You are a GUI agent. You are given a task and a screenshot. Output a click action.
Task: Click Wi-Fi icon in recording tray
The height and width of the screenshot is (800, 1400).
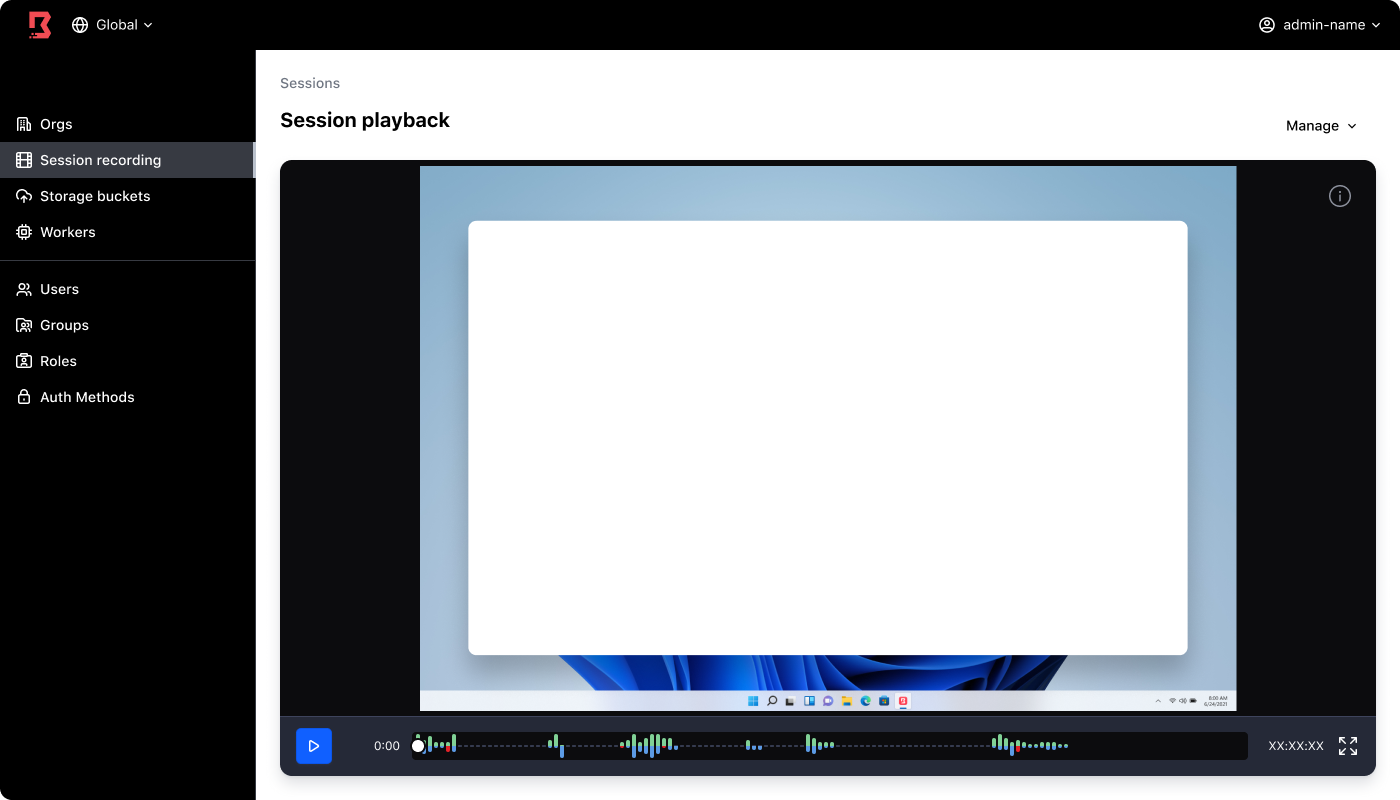click(1172, 701)
